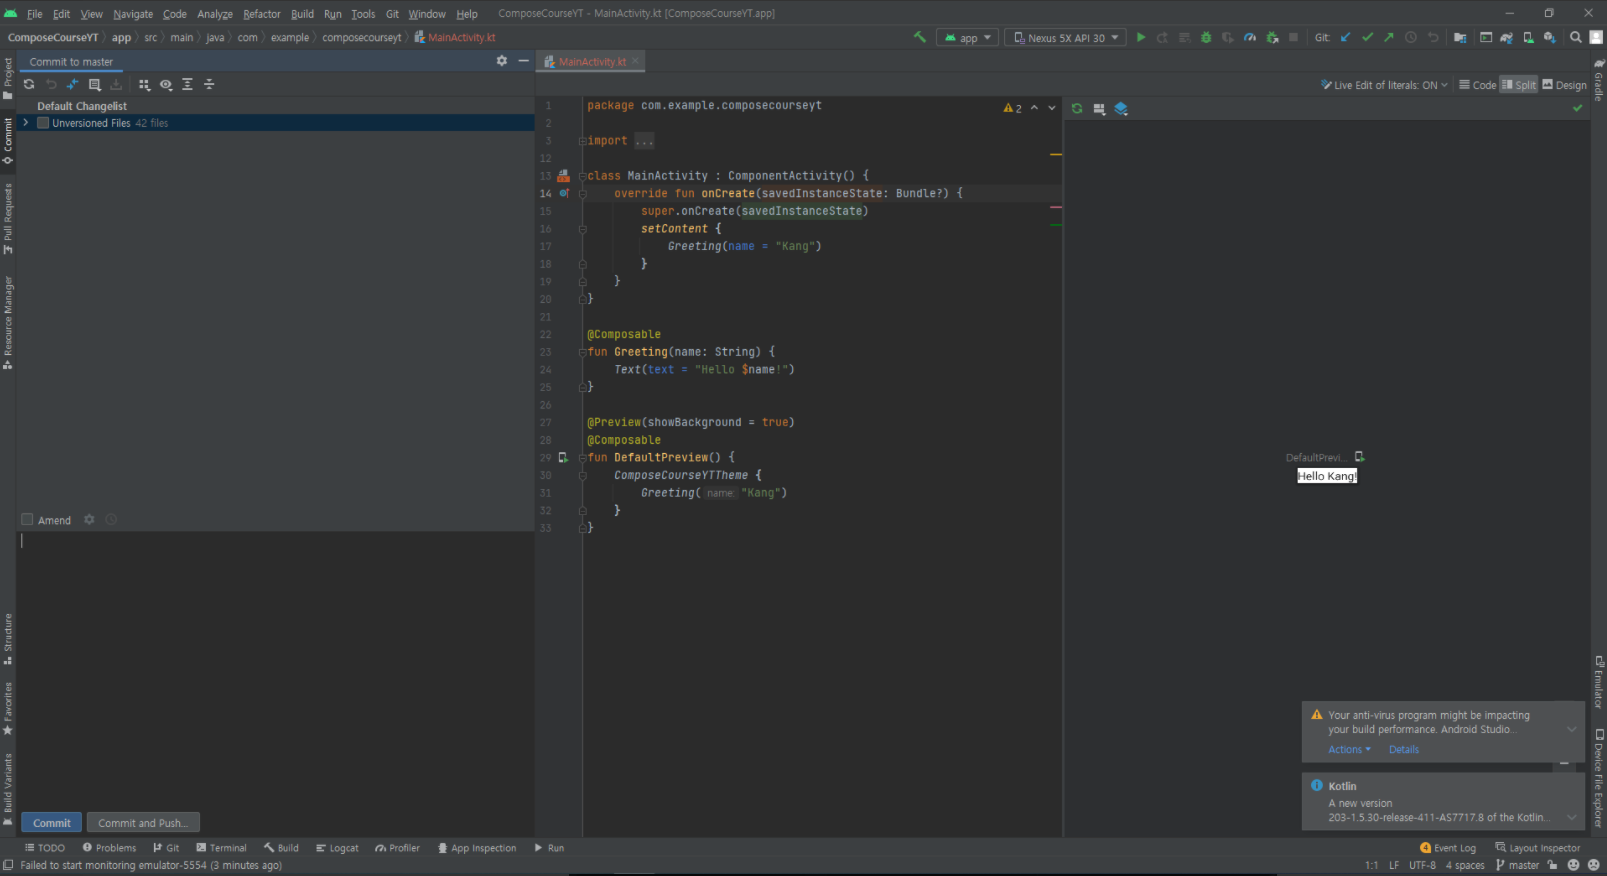Enable the Amend checkbox
The height and width of the screenshot is (876, 1607).
point(27,520)
